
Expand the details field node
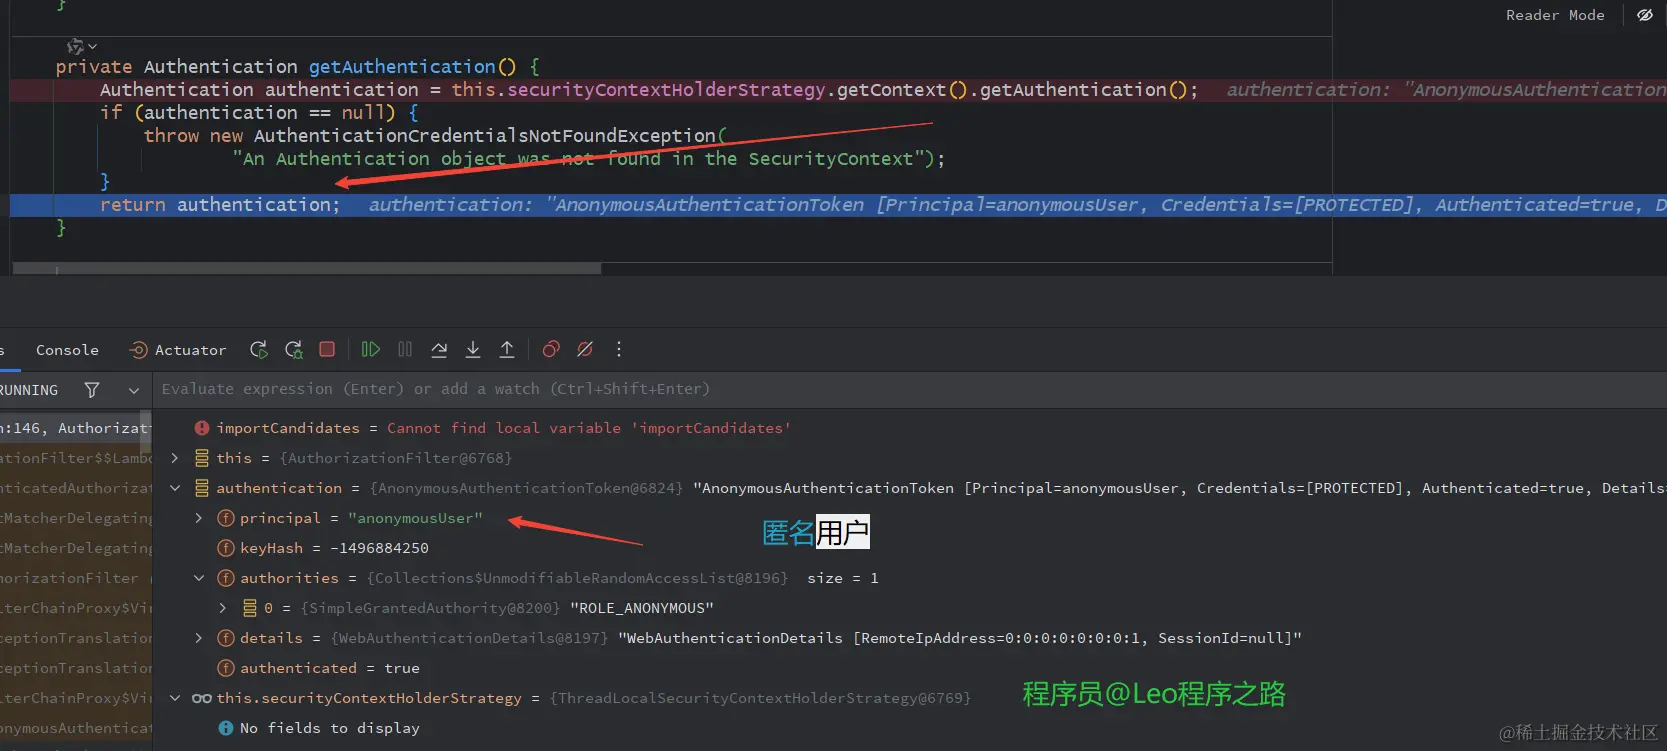click(x=198, y=638)
